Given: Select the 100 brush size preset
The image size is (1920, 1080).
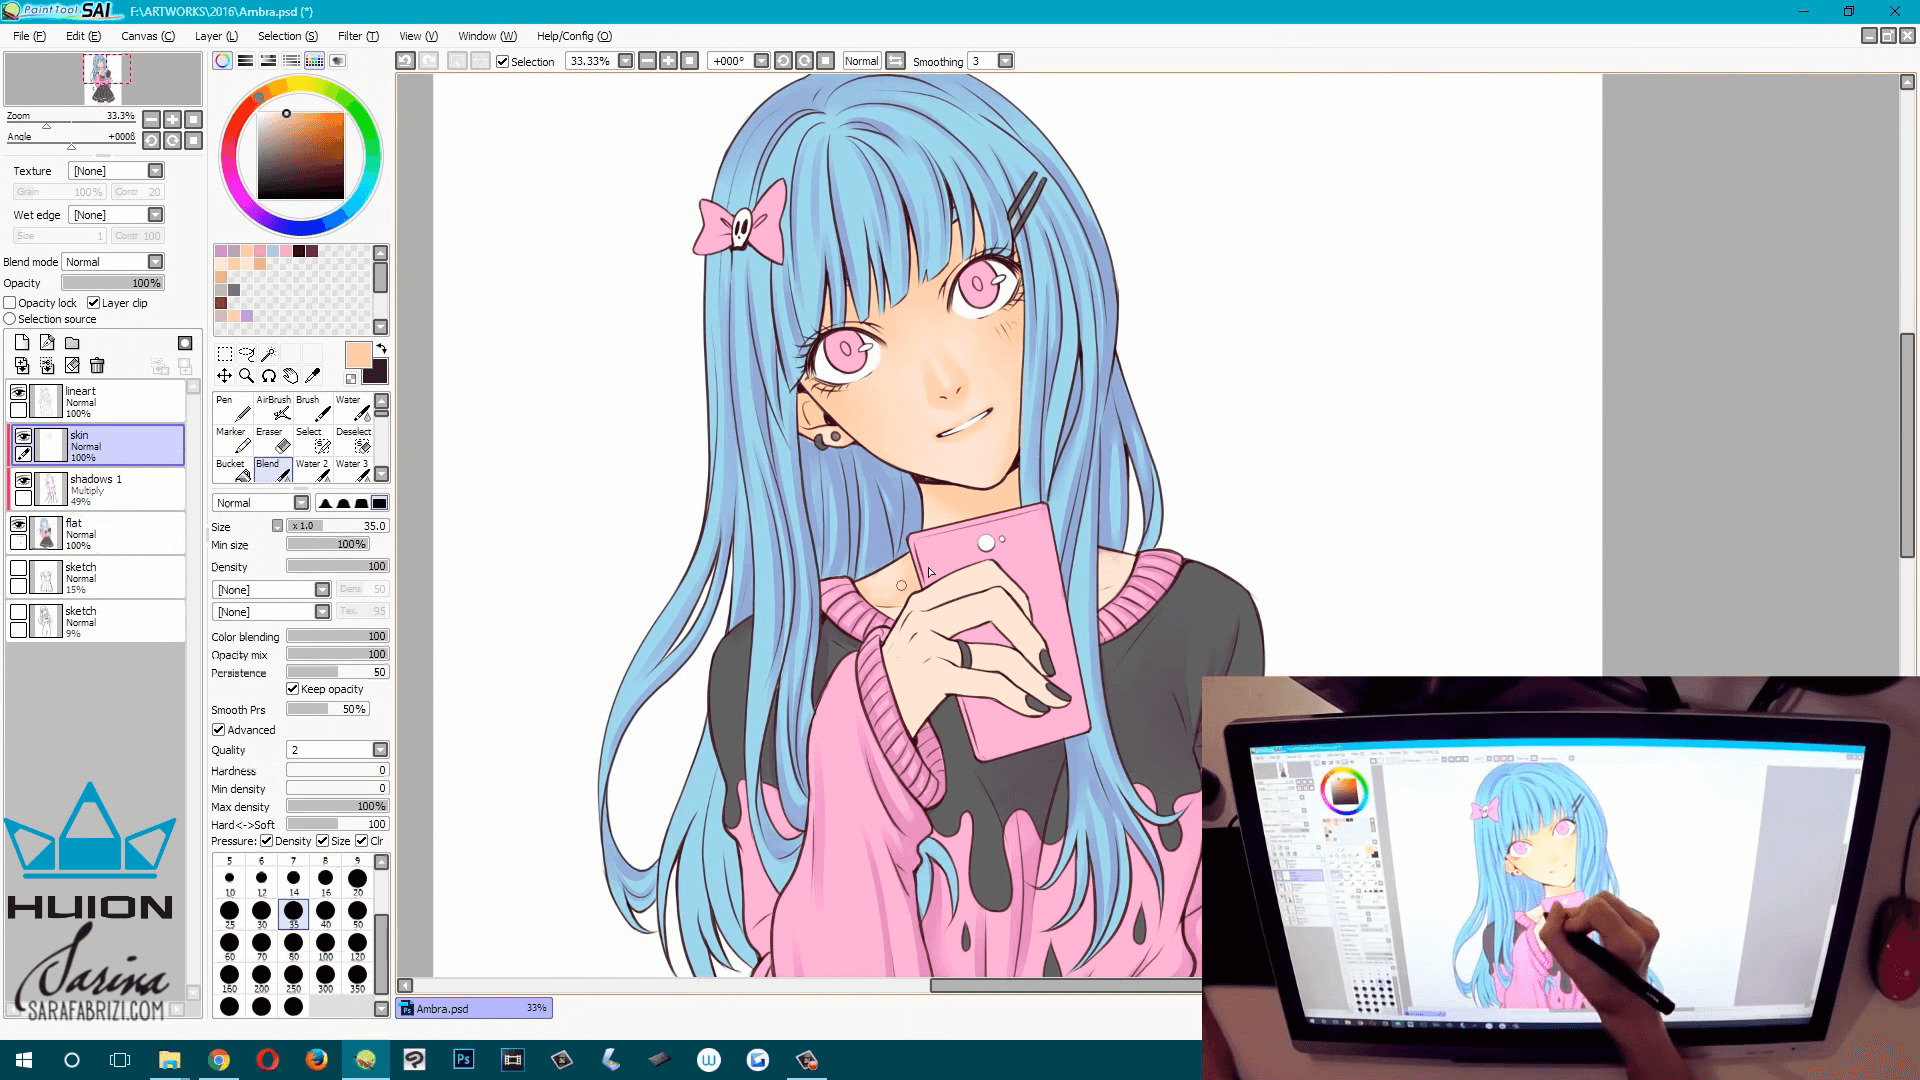Looking at the screenshot, I should [x=325, y=946].
